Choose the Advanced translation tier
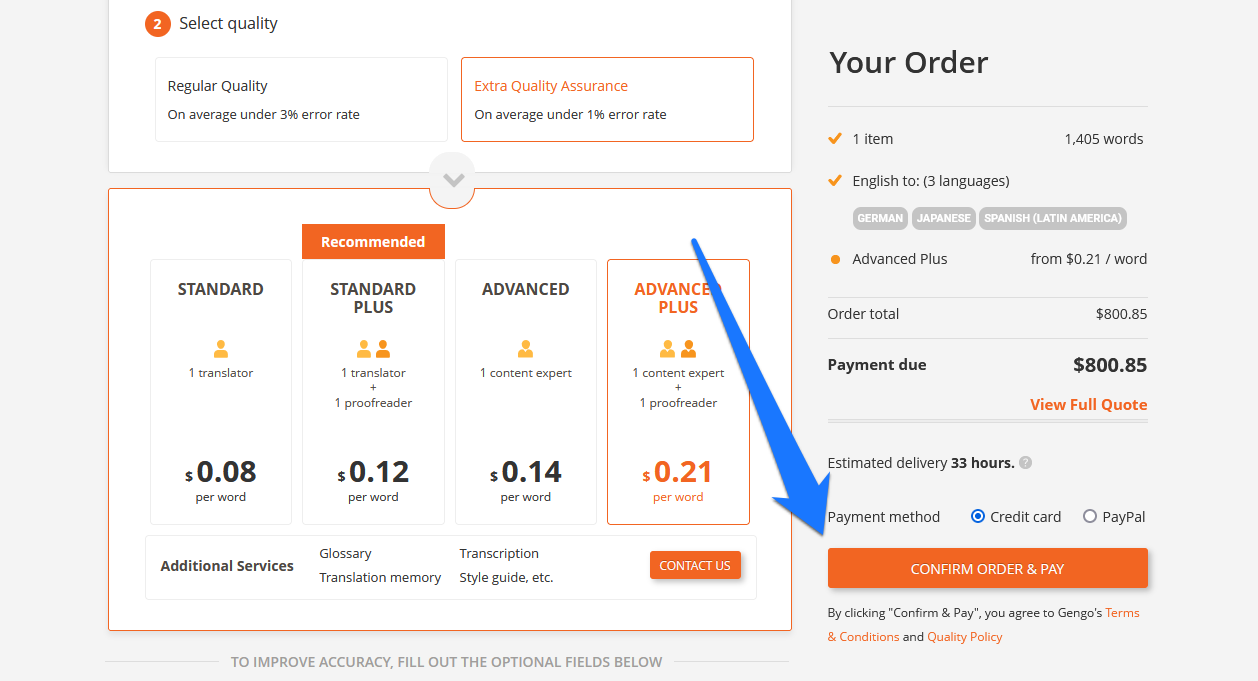This screenshot has width=1258, height=681. (x=526, y=392)
